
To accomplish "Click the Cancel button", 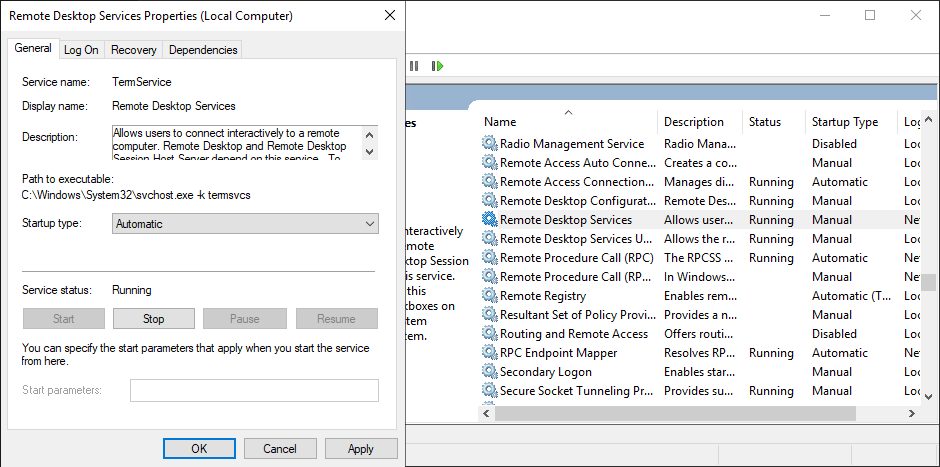I will point(280,448).
